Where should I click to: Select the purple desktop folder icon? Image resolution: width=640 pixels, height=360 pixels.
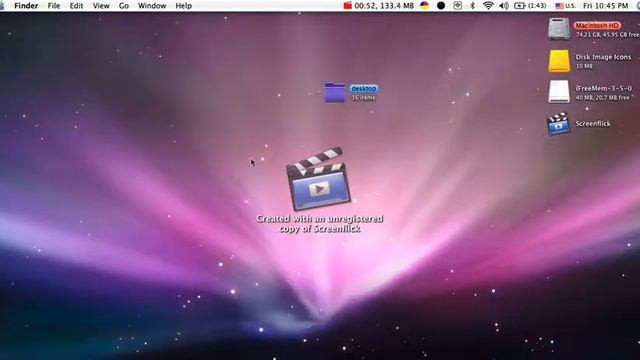point(335,92)
